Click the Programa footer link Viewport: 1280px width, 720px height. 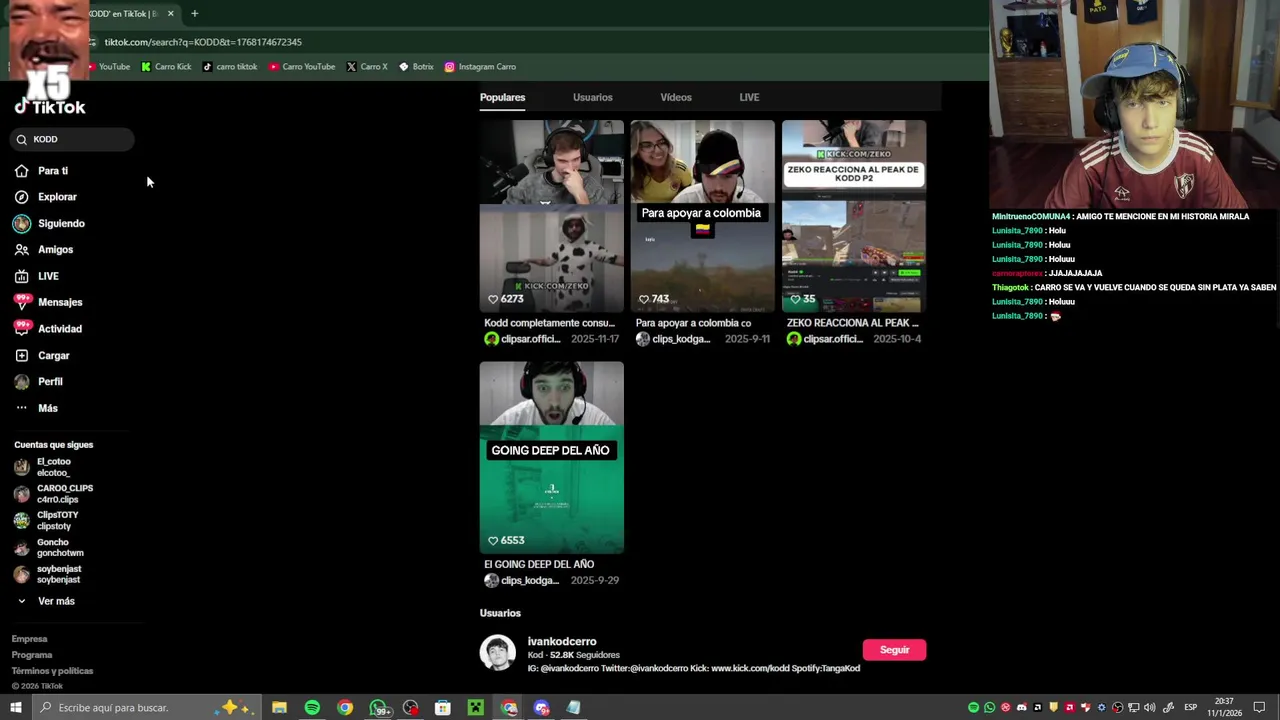tap(32, 655)
